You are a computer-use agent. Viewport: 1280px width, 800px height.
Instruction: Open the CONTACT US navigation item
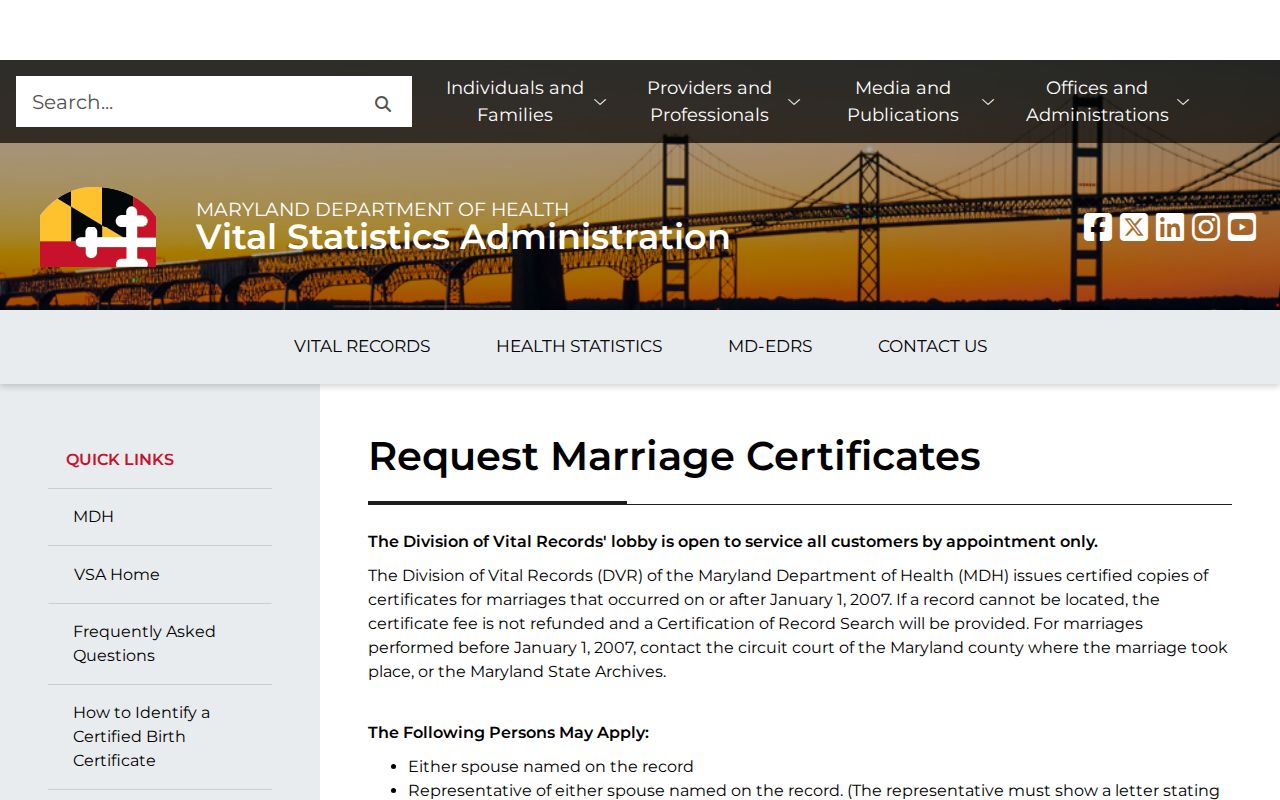pos(932,346)
